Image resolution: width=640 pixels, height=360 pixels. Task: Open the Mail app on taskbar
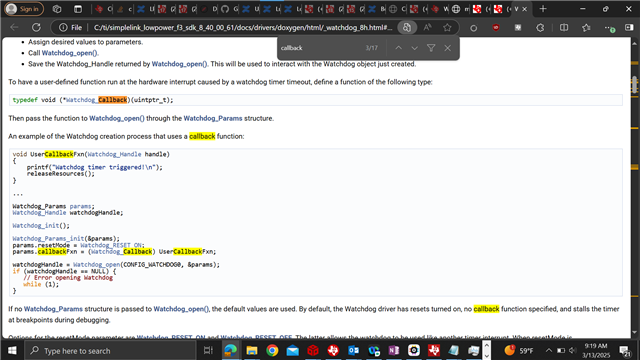(x=293, y=350)
